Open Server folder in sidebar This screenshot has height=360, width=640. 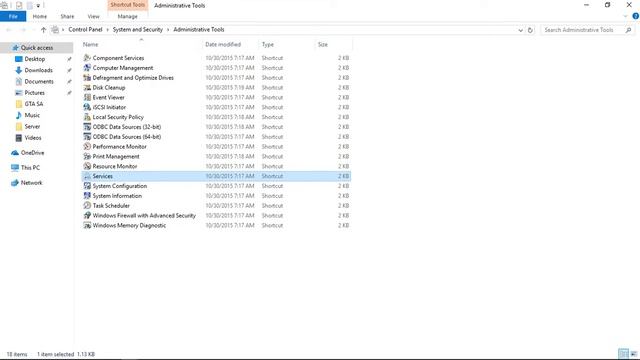tap(32, 127)
